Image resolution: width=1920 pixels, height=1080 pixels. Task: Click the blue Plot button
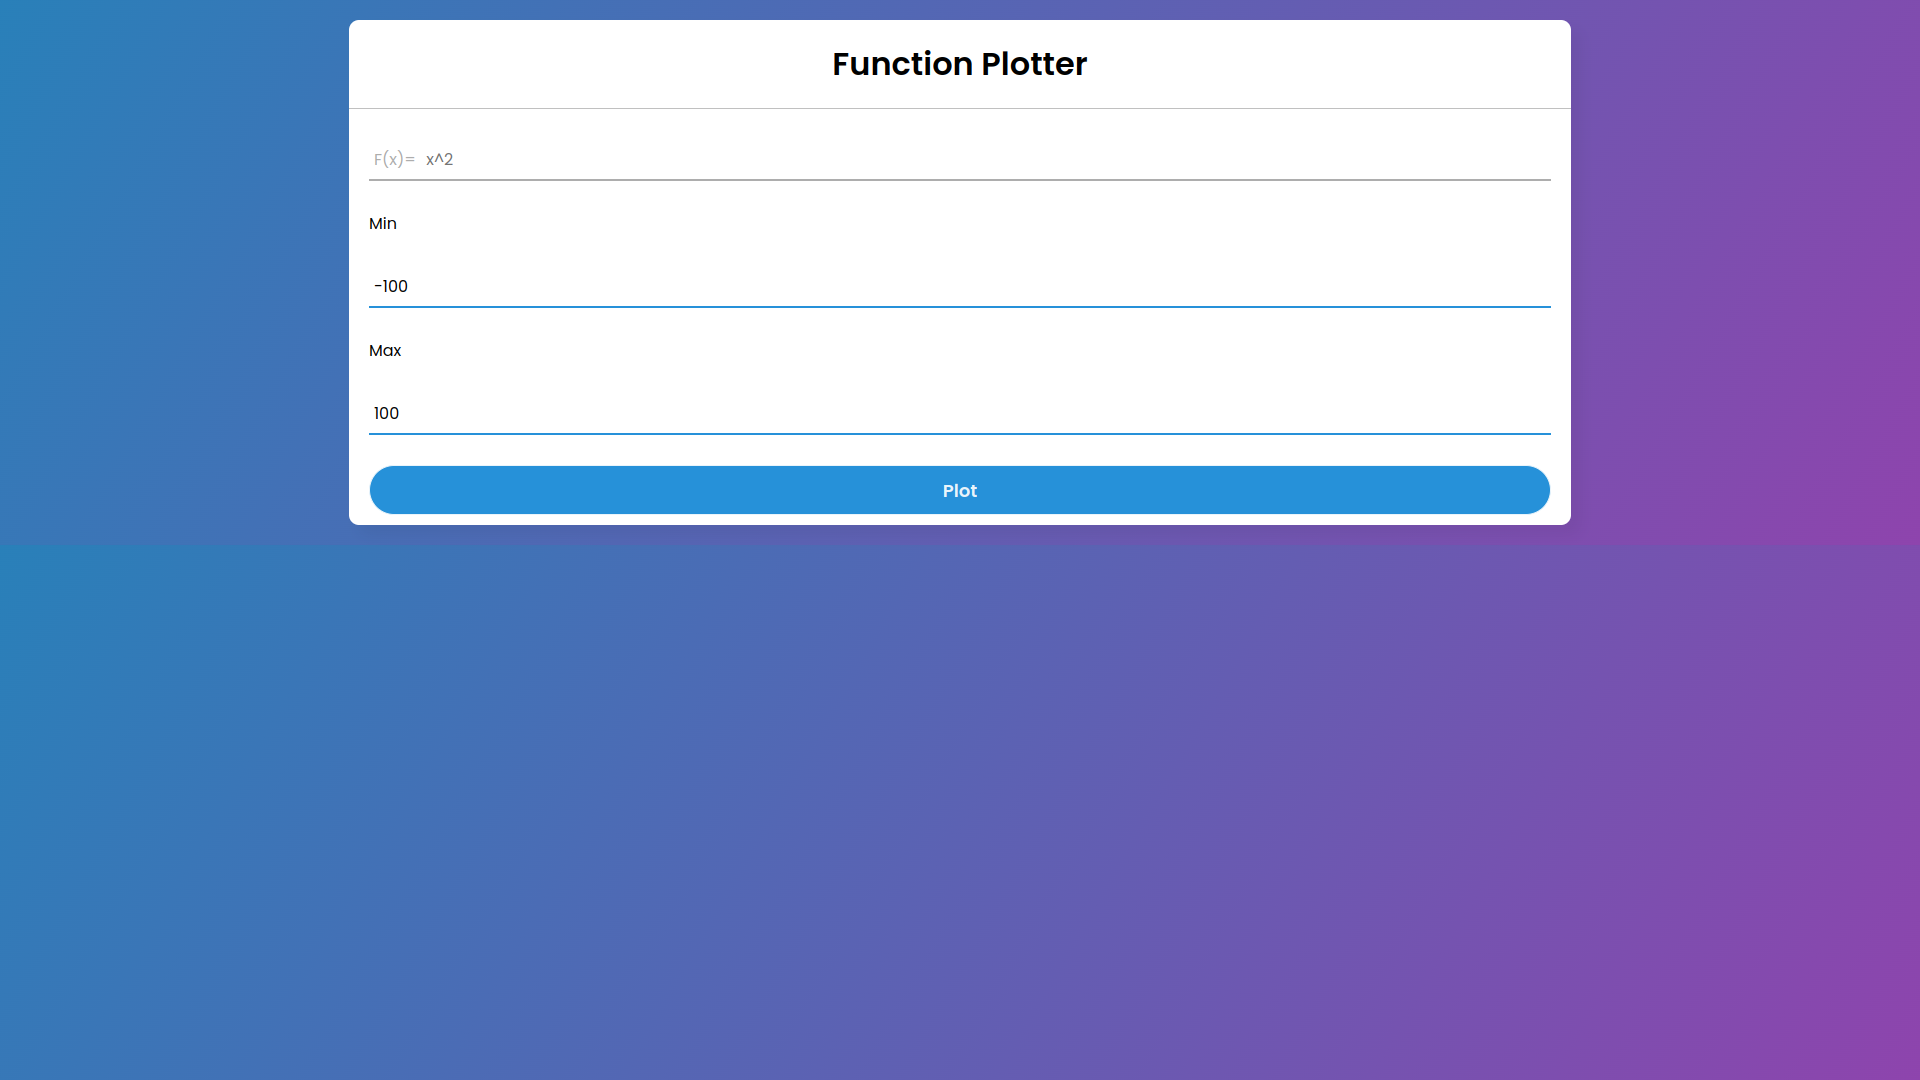pyautogui.click(x=959, y=490)
